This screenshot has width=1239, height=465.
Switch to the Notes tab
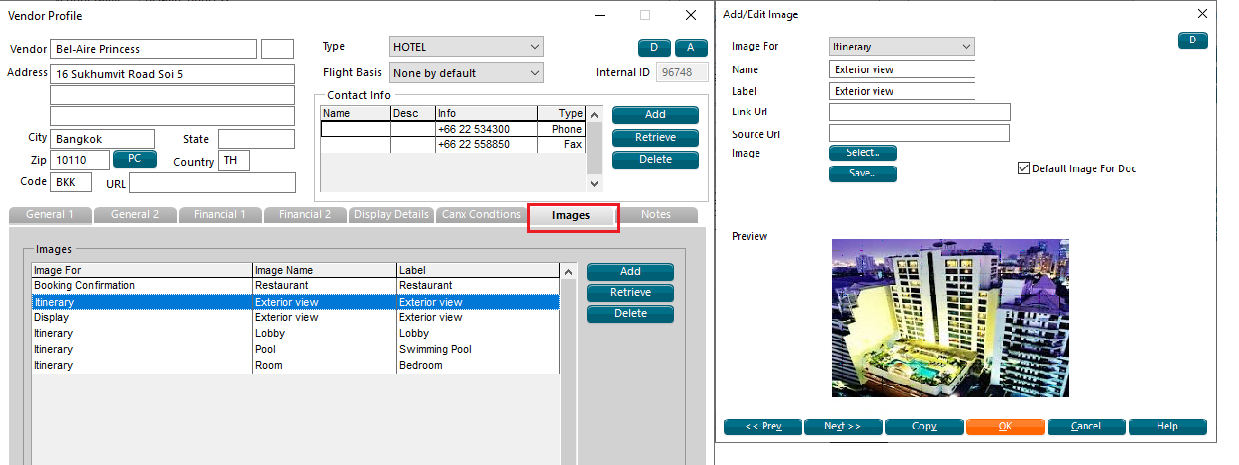click(x=656, y=214)
